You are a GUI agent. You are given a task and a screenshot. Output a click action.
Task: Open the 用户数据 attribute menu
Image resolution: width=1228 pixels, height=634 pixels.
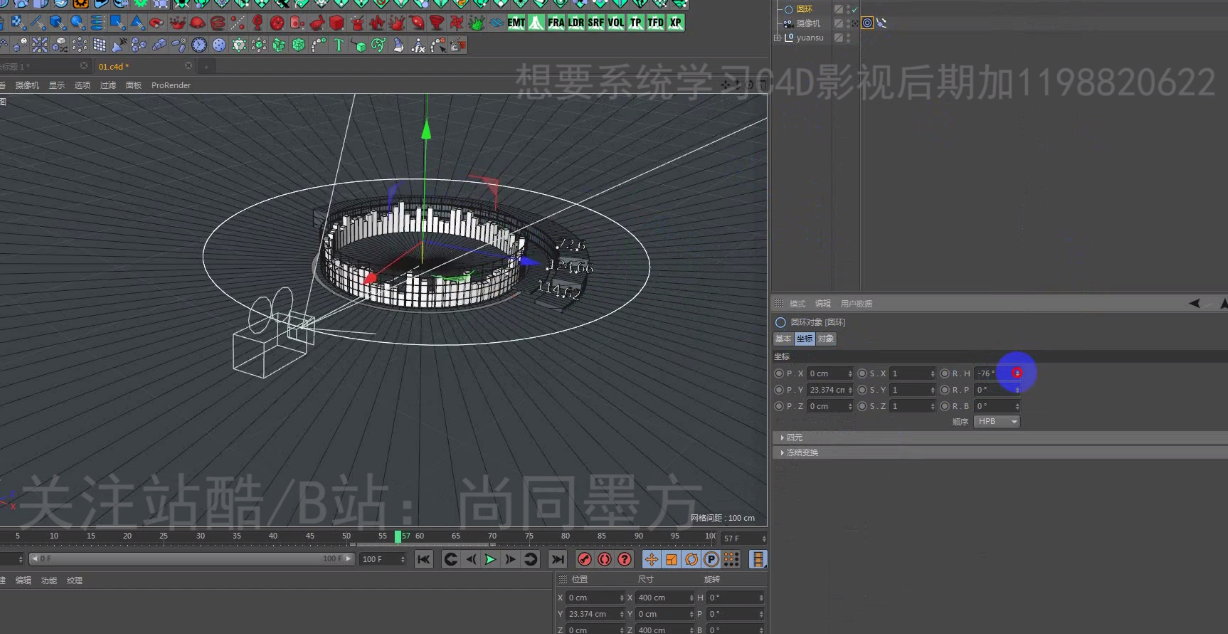856,303
